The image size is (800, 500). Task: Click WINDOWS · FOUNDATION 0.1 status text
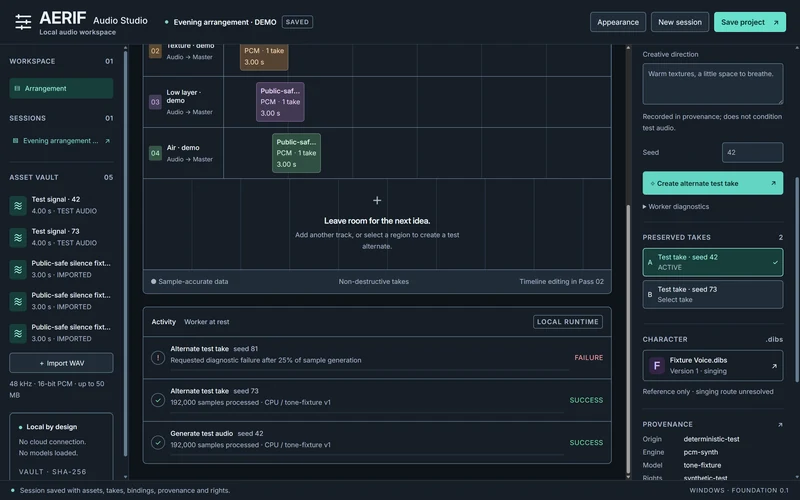(x=739, y=491)
